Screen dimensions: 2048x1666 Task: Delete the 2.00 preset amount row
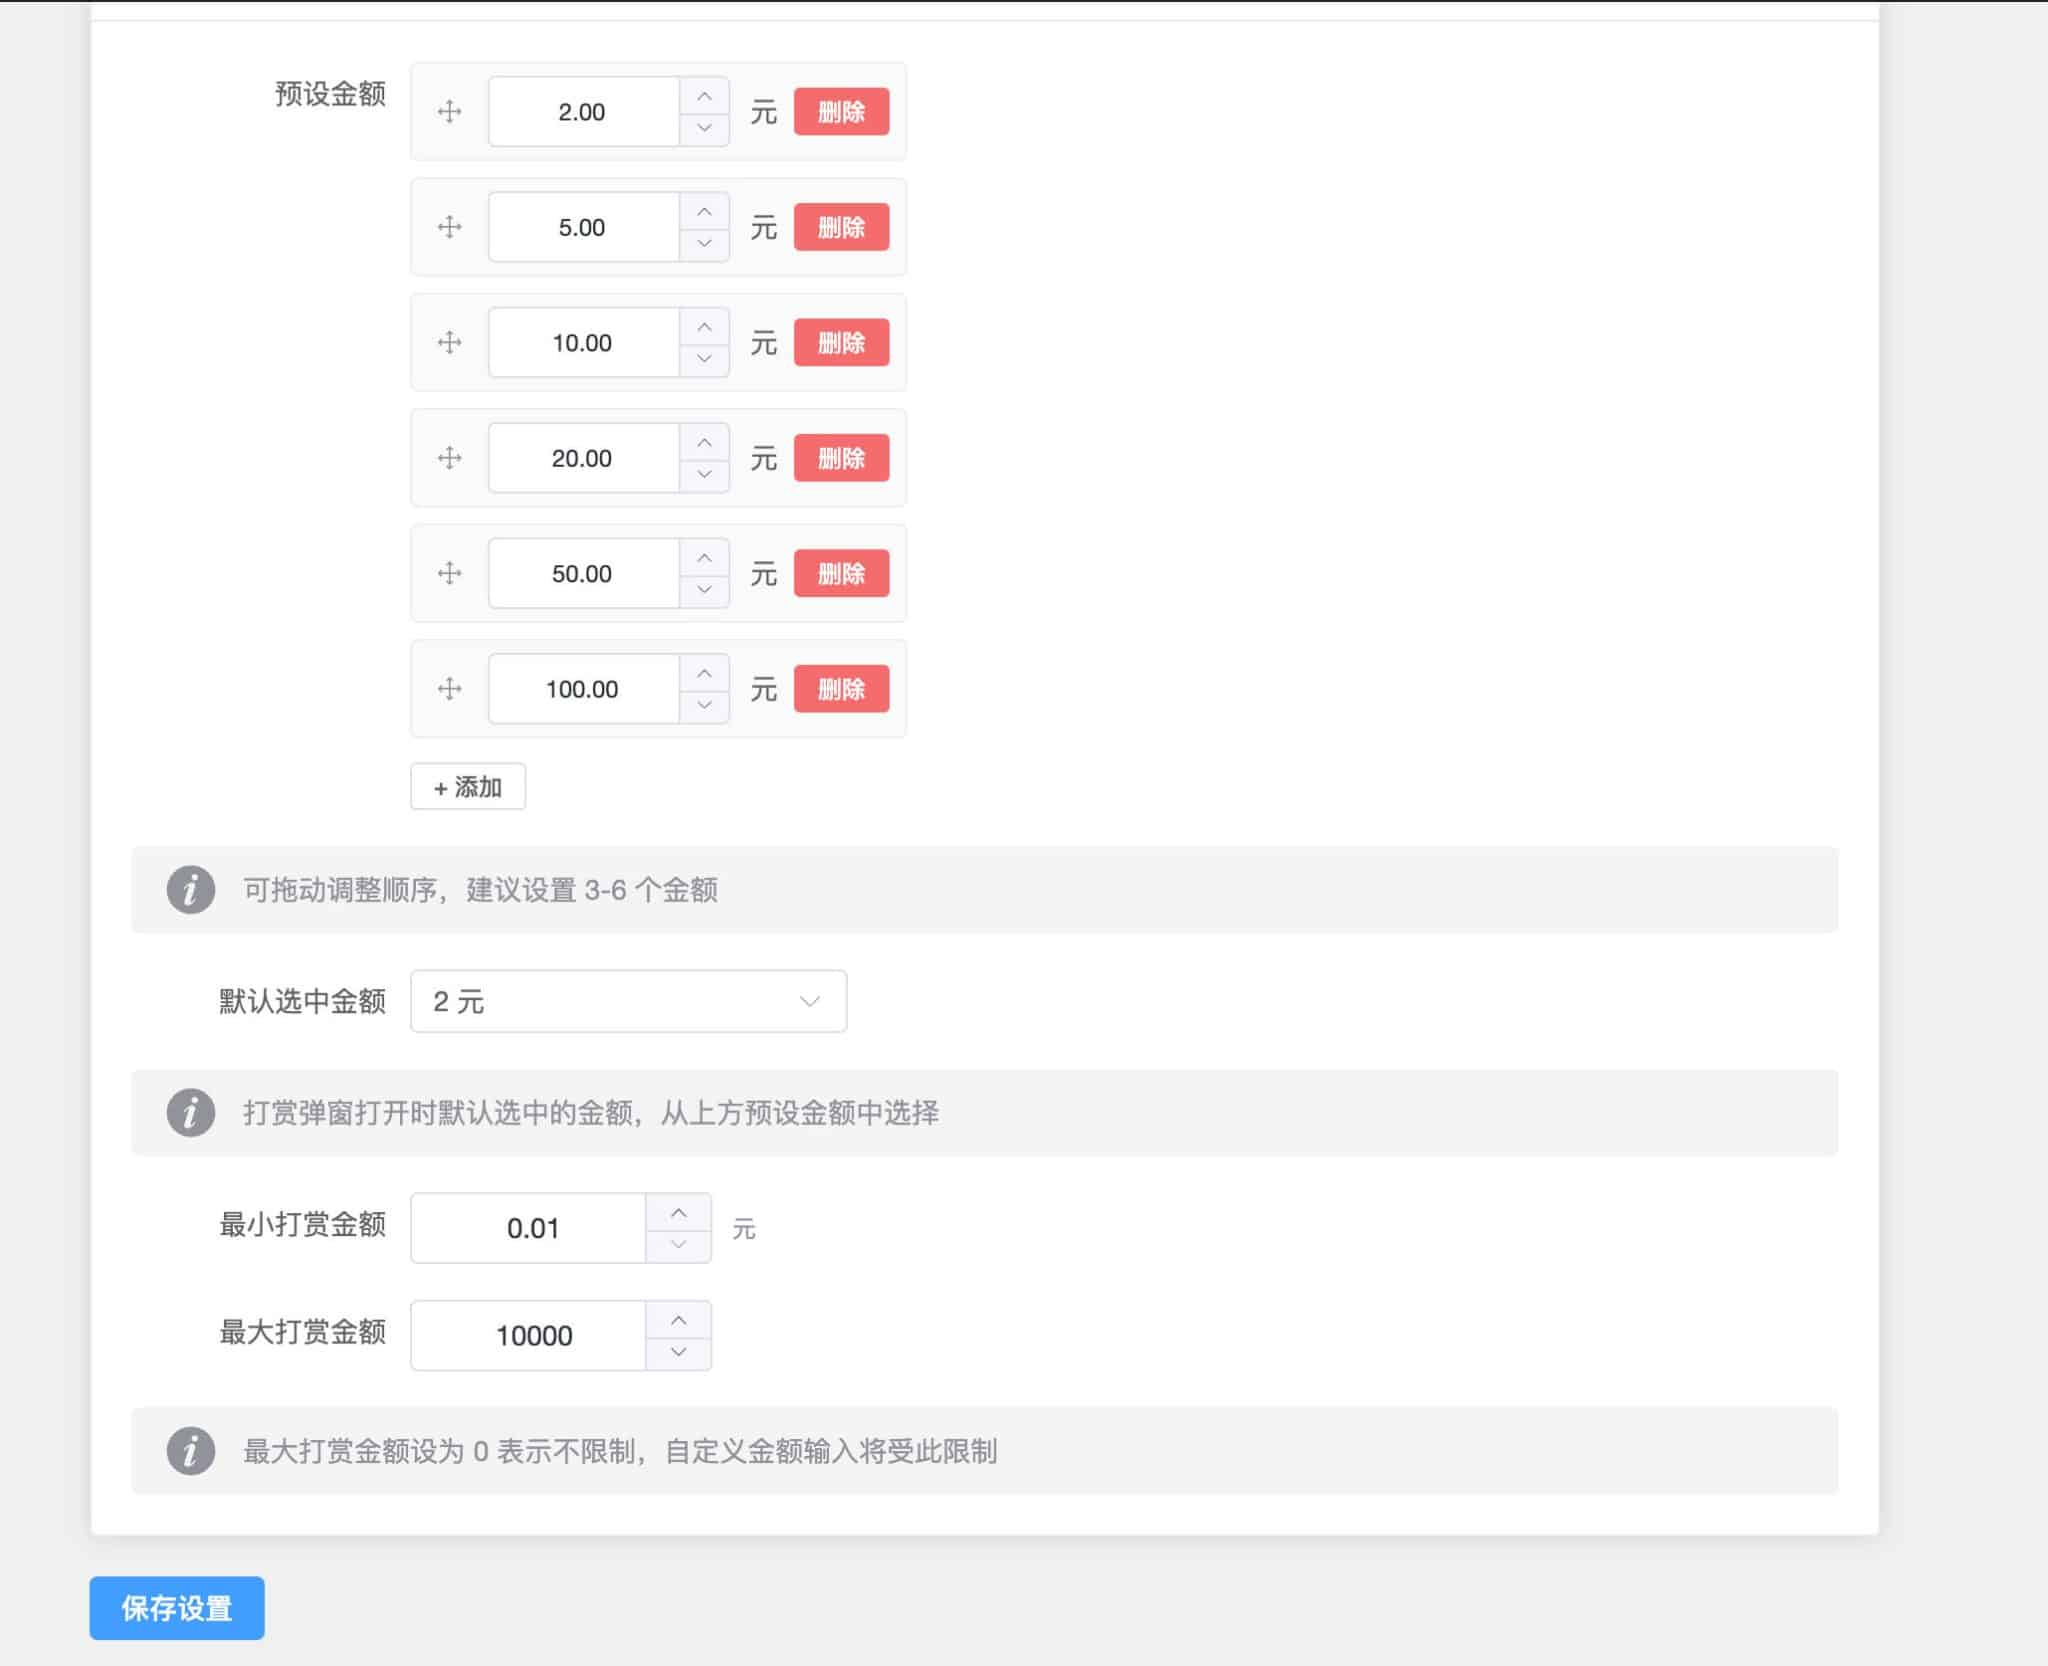coord(841,111)
